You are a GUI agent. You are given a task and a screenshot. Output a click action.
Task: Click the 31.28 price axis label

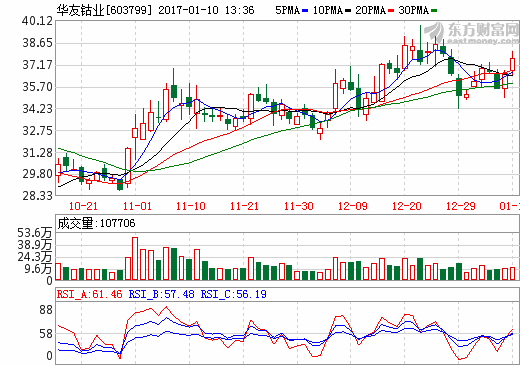pos(38,153)
